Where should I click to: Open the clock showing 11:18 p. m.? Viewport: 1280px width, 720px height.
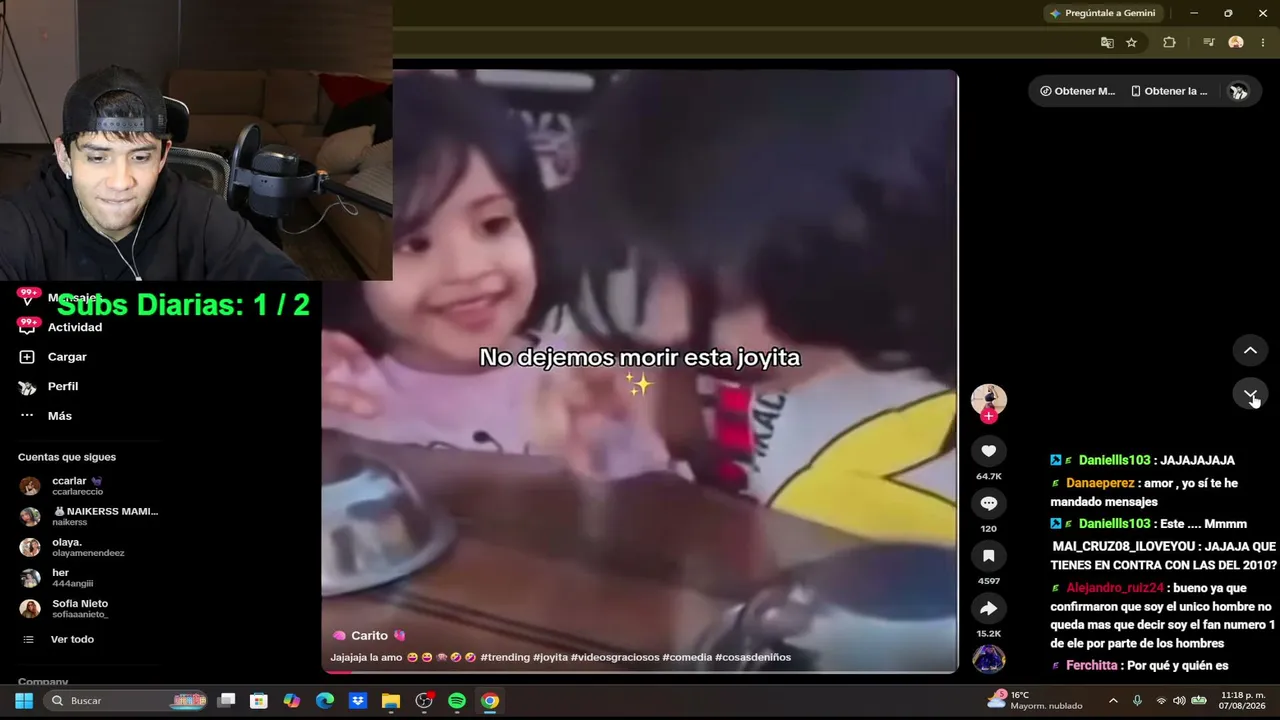pyautogui.click(x=1243, y=700)
